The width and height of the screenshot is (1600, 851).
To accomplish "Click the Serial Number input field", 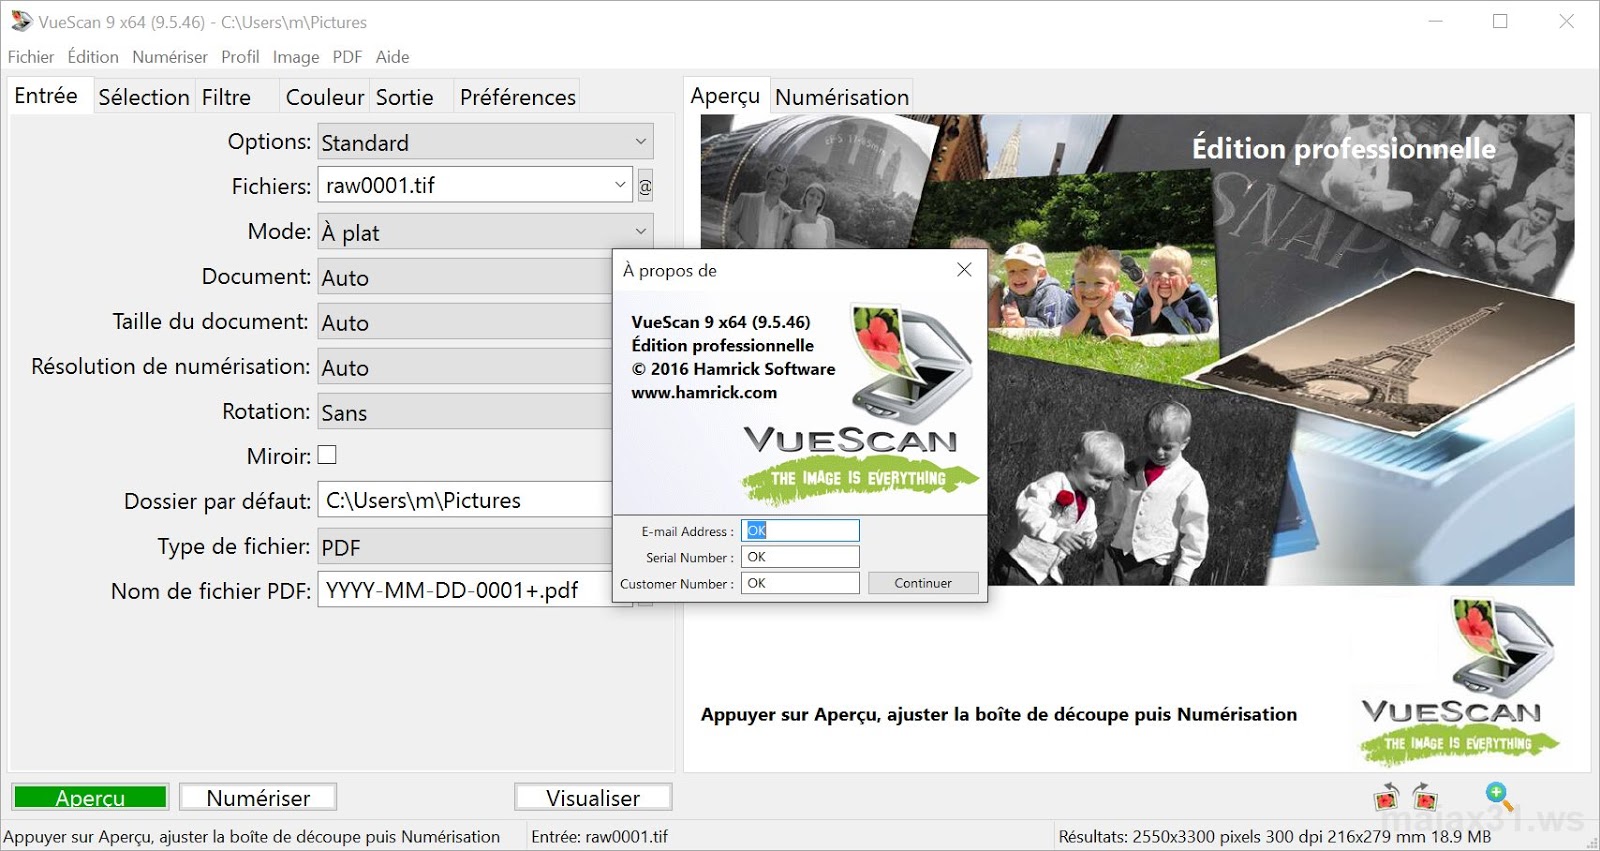I will click(800, 557).
